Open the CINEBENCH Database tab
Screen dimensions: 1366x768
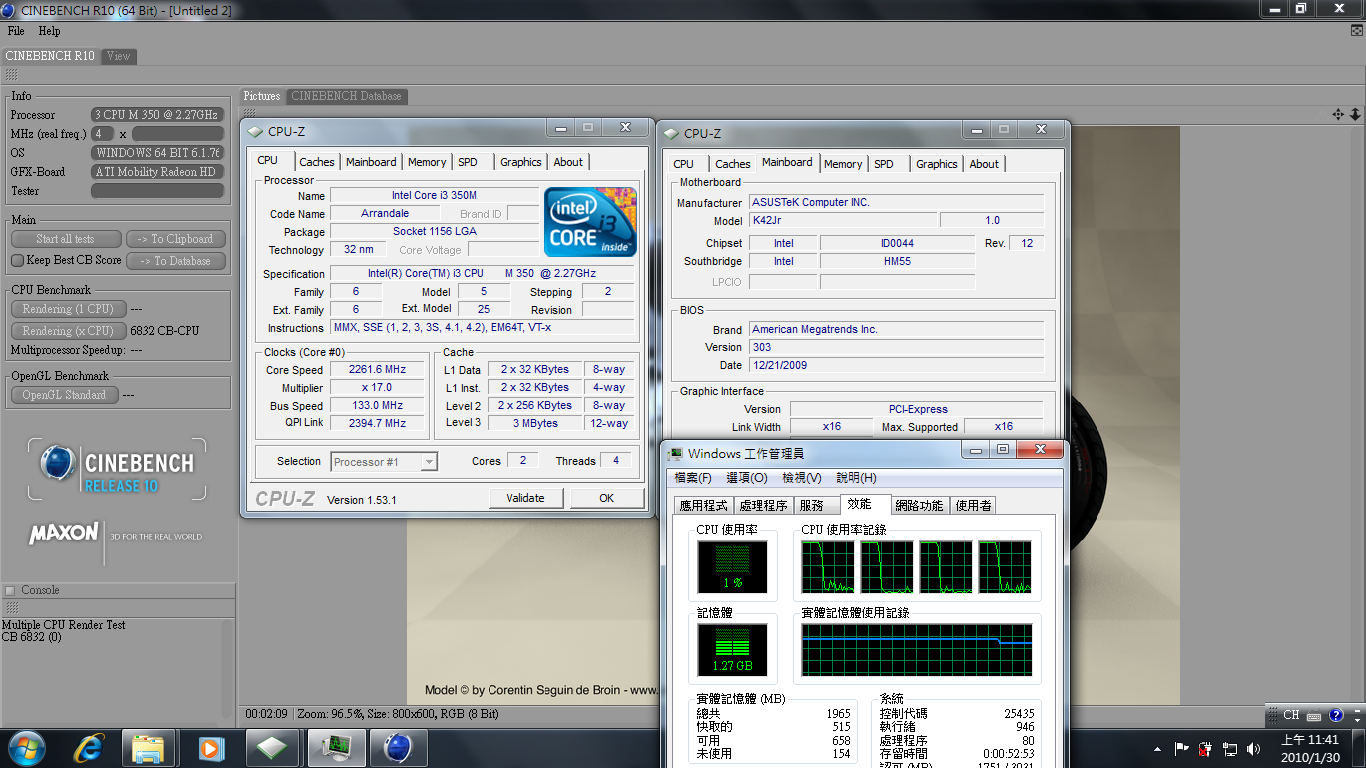(x=347, y=96)
